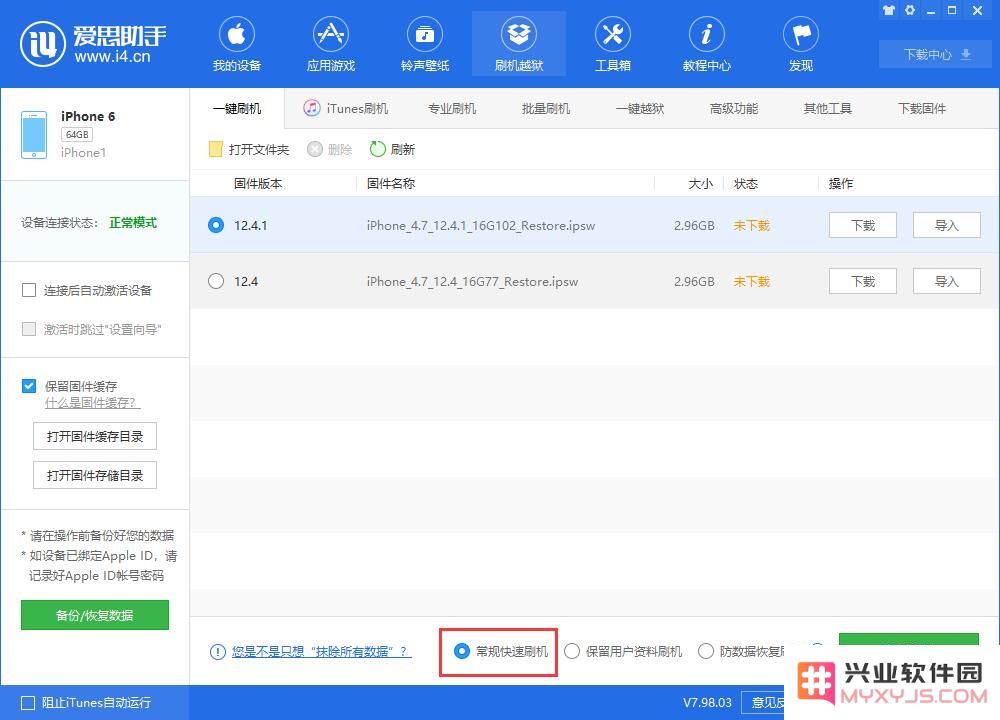Open 我的设备 (My Device) section

click(x=237, y=43)
